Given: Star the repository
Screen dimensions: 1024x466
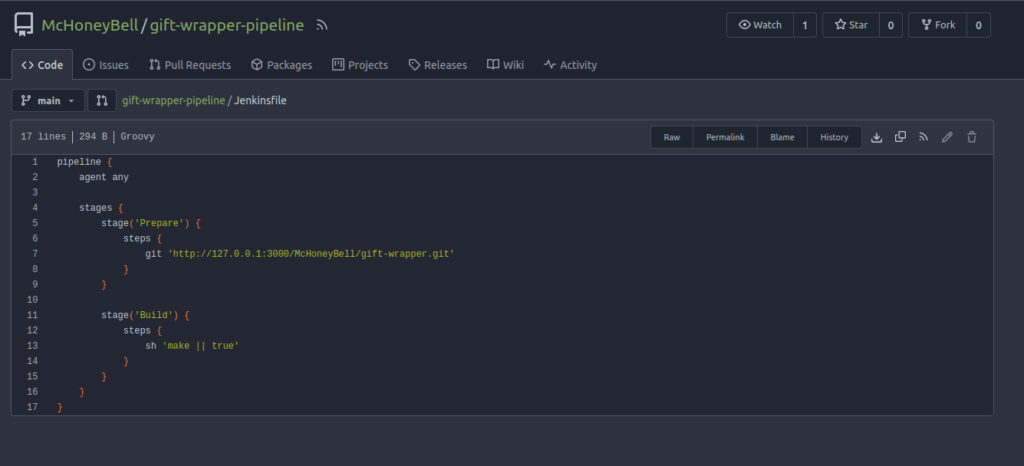Looking at the screenshot, I should coord(851,25).
